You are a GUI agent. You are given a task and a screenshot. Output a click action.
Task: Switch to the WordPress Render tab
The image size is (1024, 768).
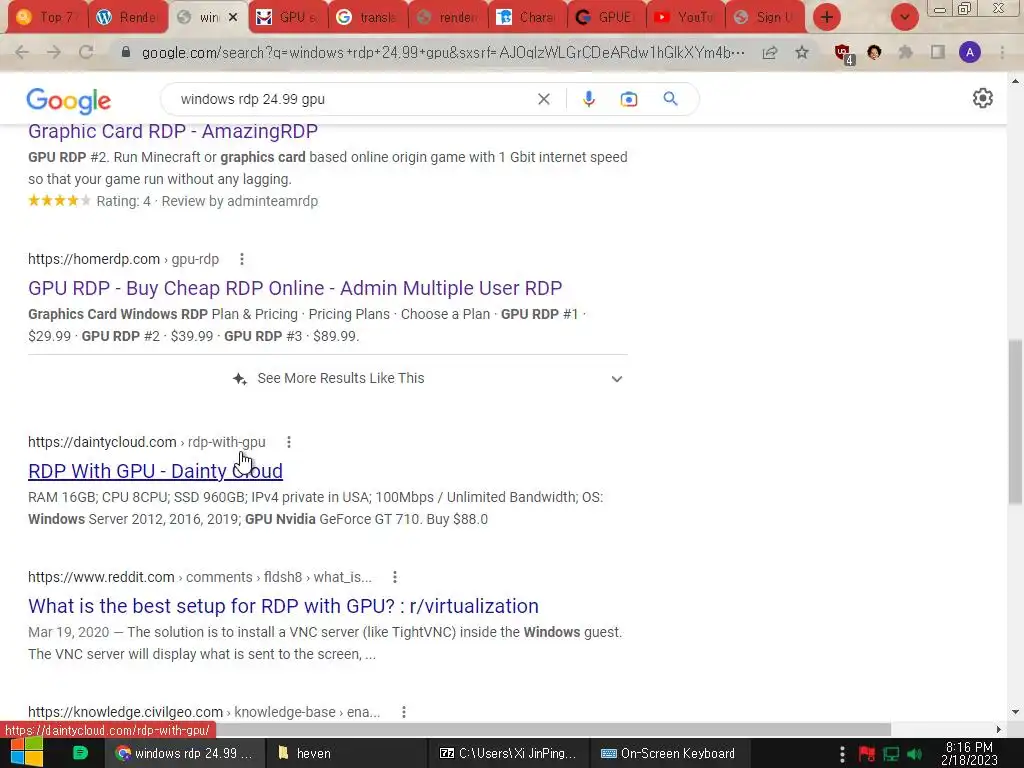pyautogui.click(x=127, y=18)
